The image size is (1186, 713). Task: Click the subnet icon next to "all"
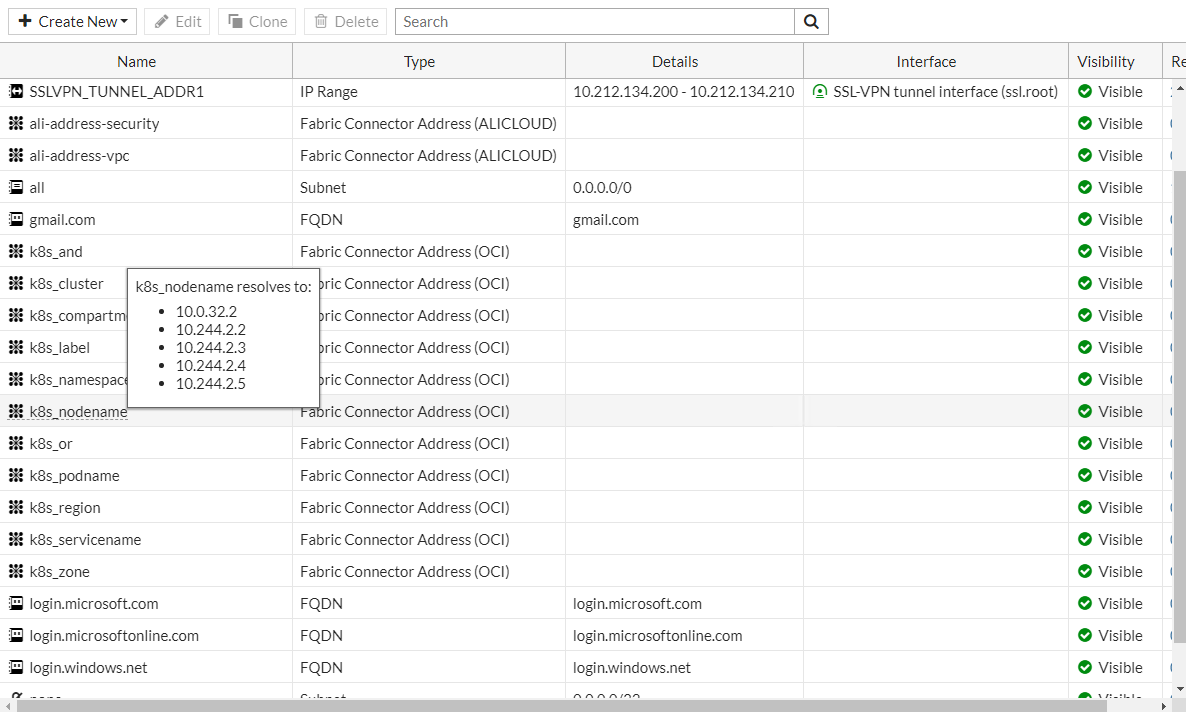point(15,187)
